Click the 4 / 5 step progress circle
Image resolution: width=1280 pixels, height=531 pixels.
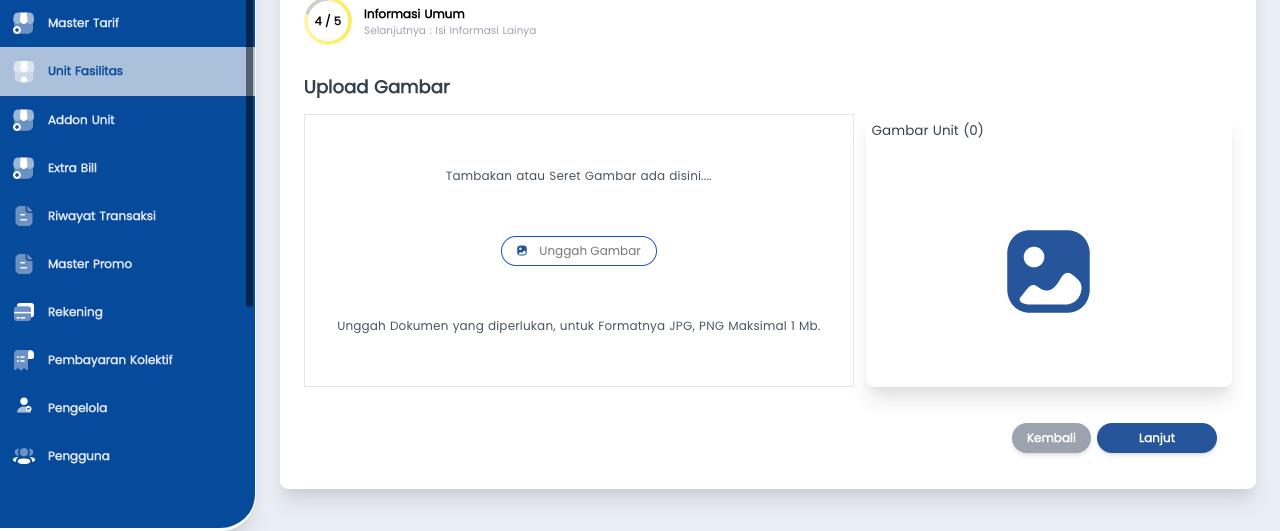pos(328,21)
